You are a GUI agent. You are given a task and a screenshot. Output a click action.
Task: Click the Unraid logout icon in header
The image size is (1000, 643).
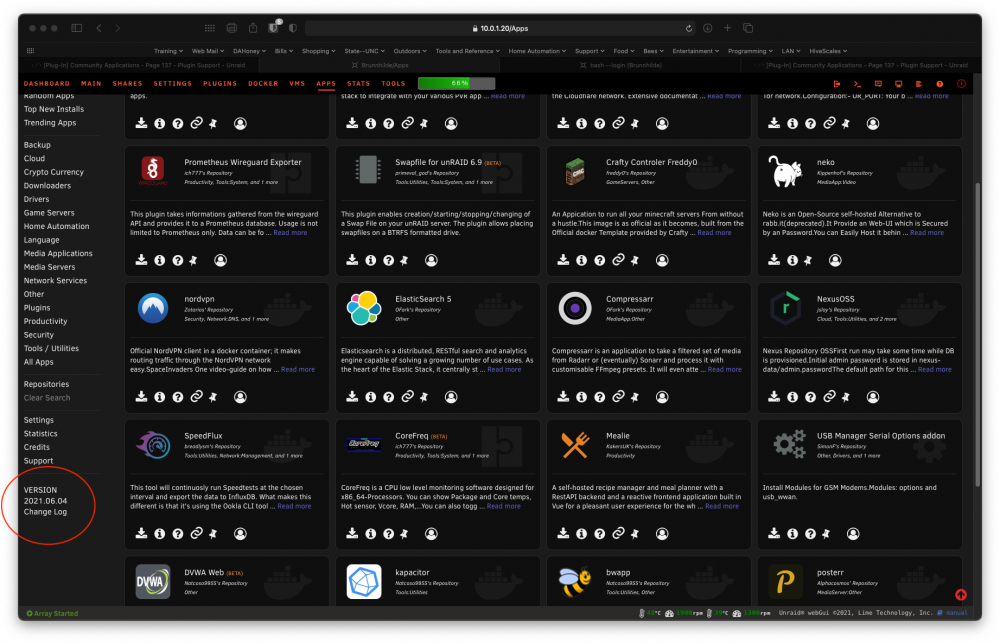tap(837, 84)
